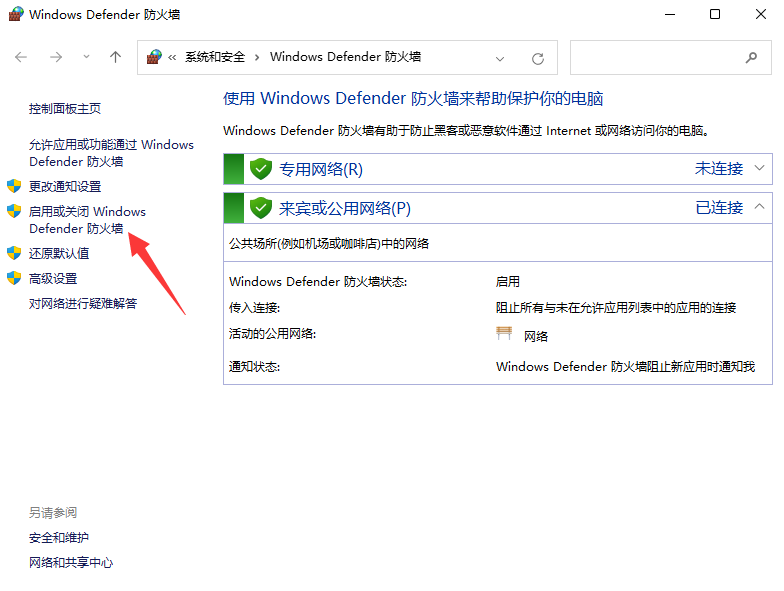Screen dimensions: 784x591
Task: Collapse the 来宾或公用网络(P) section chevron
Action: coord(760,206)
